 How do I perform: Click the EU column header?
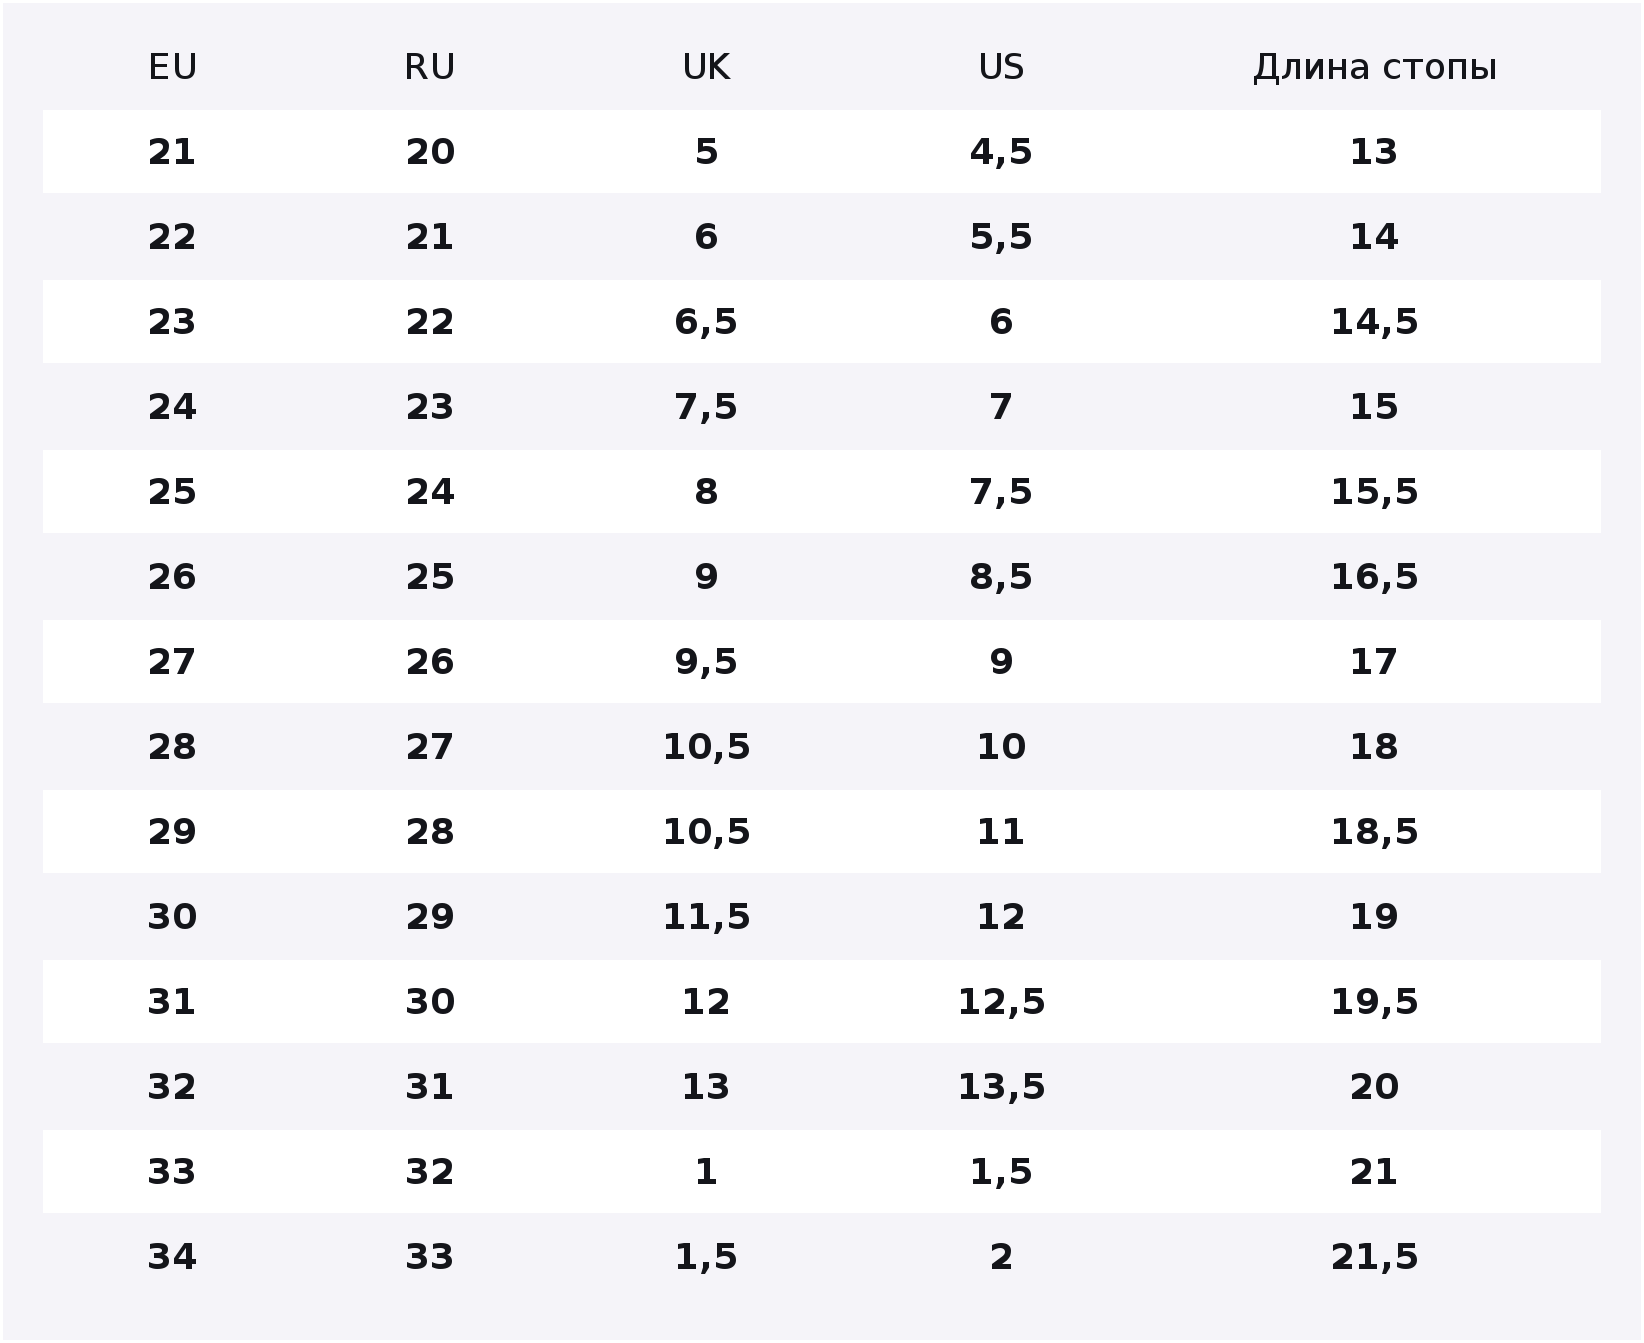pos(172,67)
